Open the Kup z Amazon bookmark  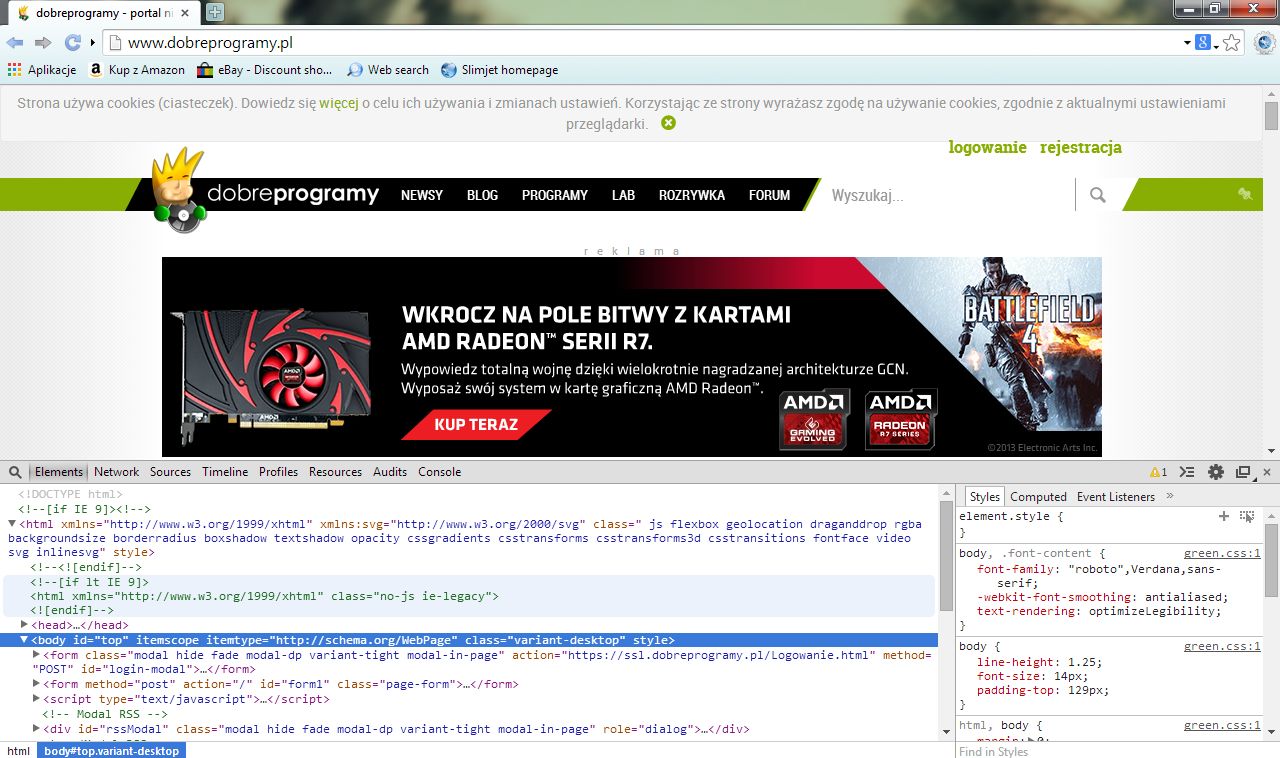pyautogui.click(x=137, y=70)
